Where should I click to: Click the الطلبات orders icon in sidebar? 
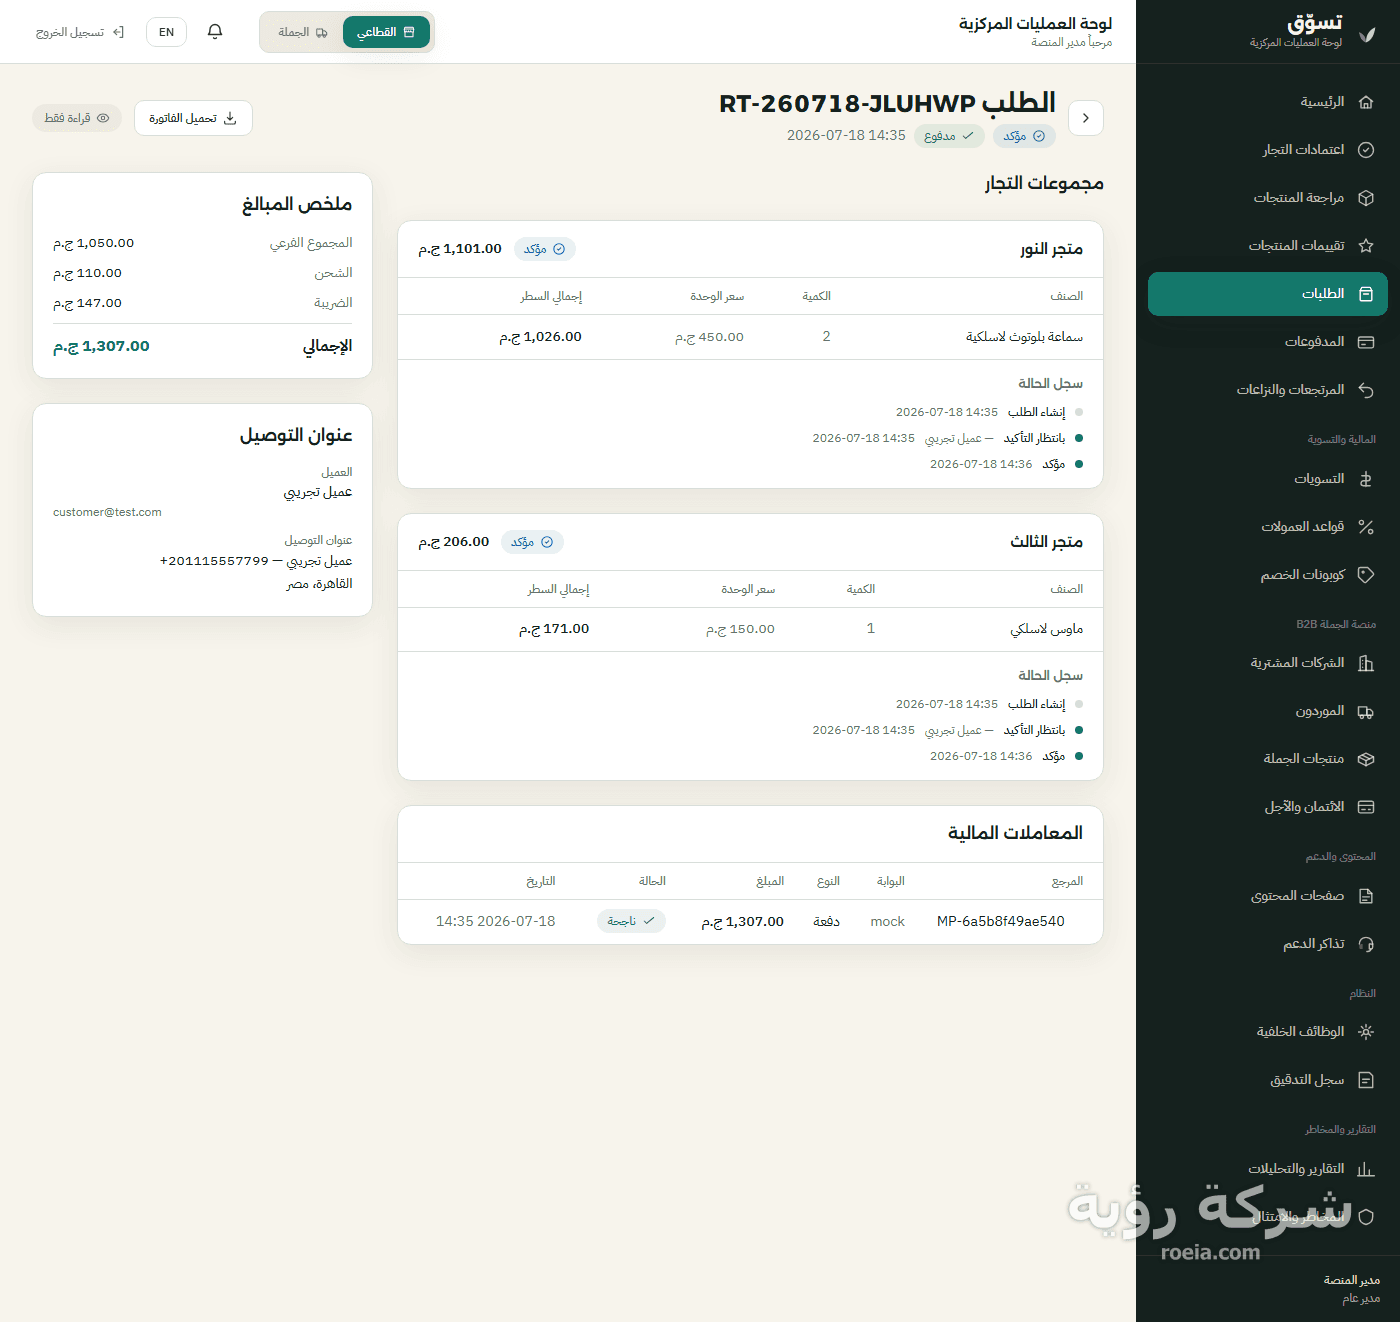coord(1366,294)
